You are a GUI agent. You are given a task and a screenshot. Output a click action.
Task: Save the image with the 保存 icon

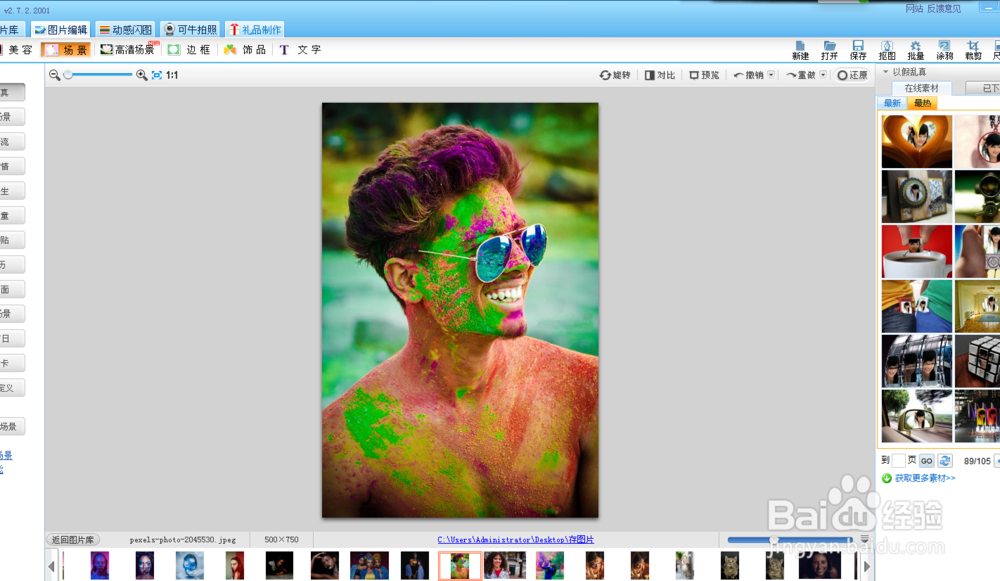(x=858, y=50)
